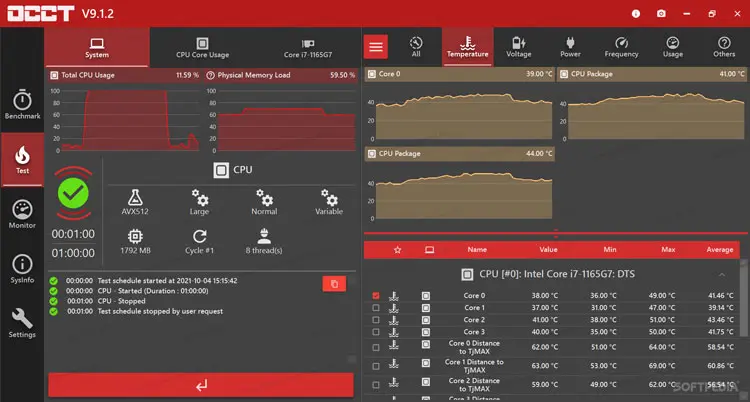Check the Core 1 graph checkbox

pyautogui.click(x=376, y=308)
